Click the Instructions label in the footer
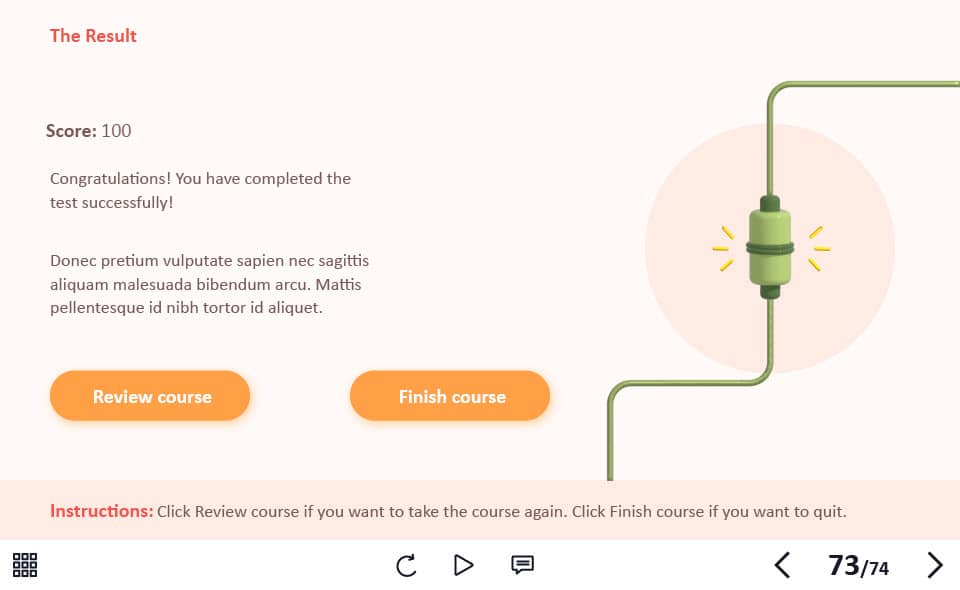 (x=102, y=511)
